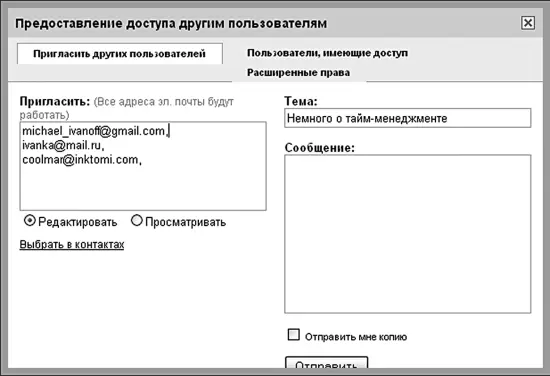
Task: Select the Редактировать radio button
Action: coord(29,221)
